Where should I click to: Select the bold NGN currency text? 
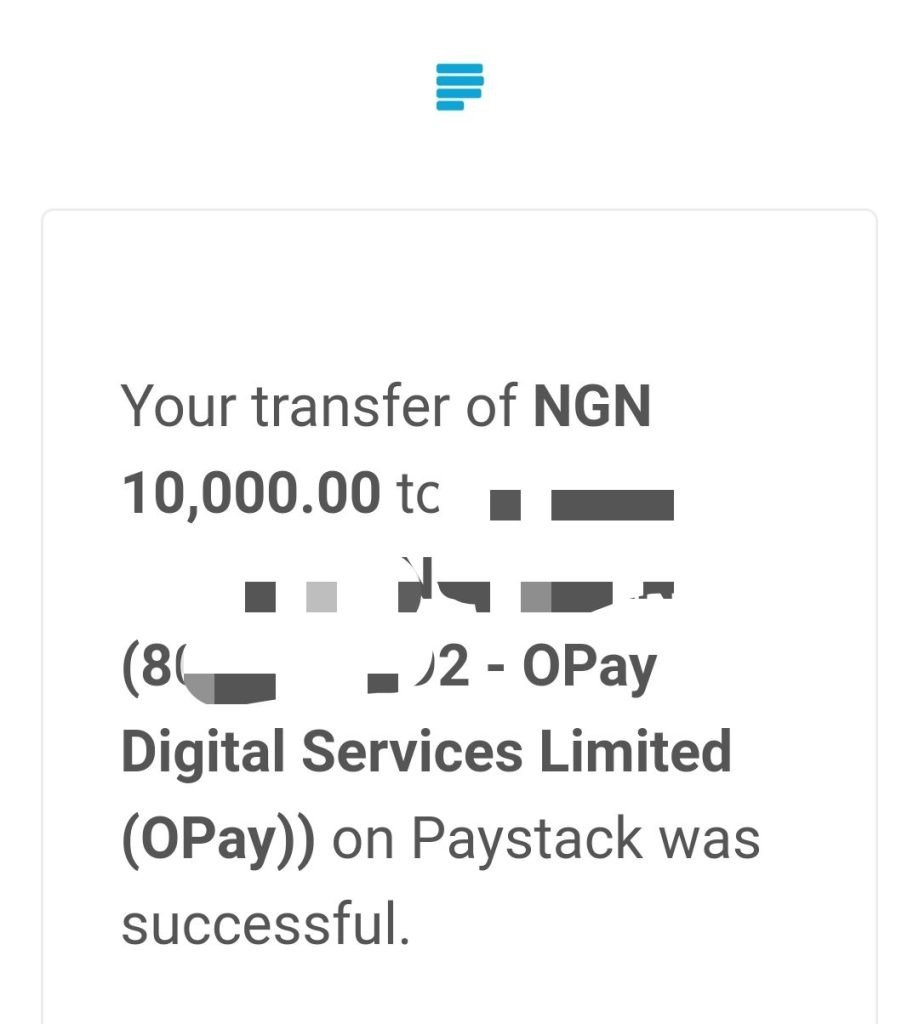592,406
